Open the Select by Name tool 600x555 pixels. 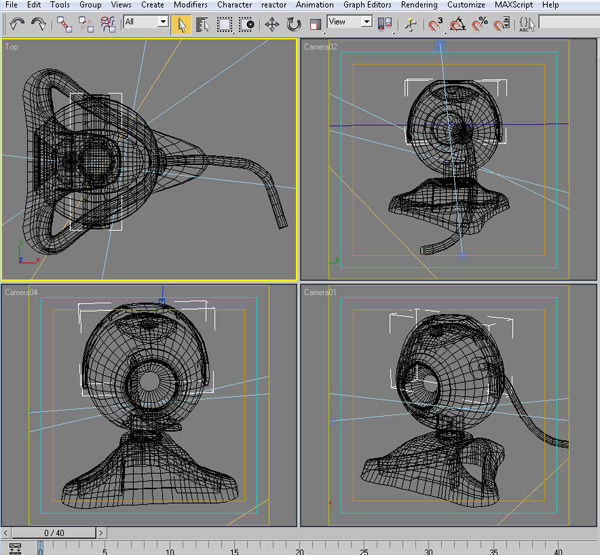[x=203, y=24]
